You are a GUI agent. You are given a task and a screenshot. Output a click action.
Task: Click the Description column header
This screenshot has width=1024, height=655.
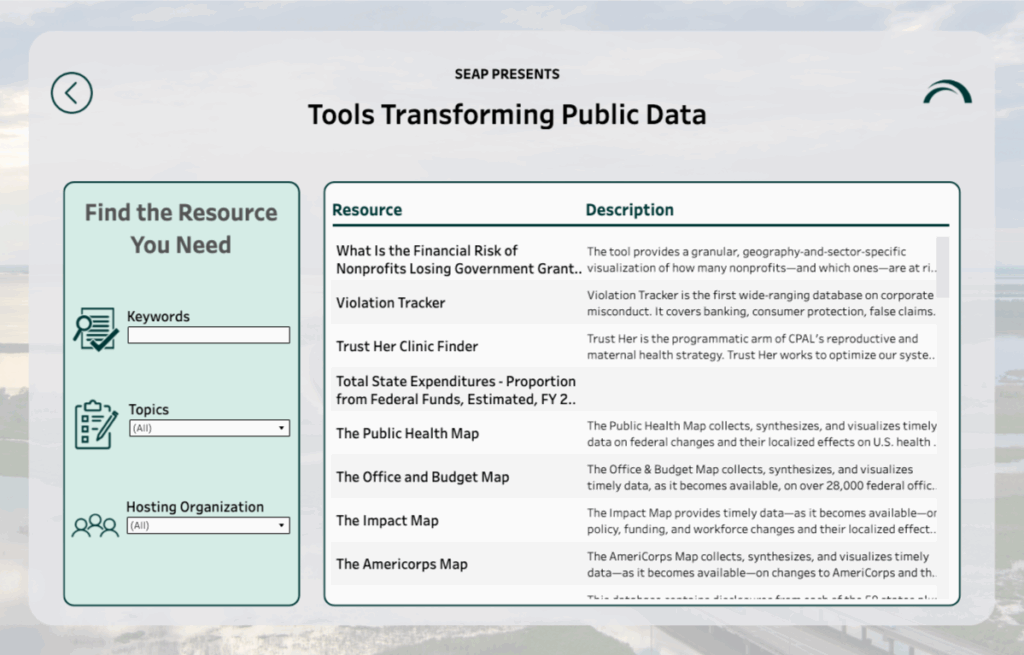tap(629, 210)
